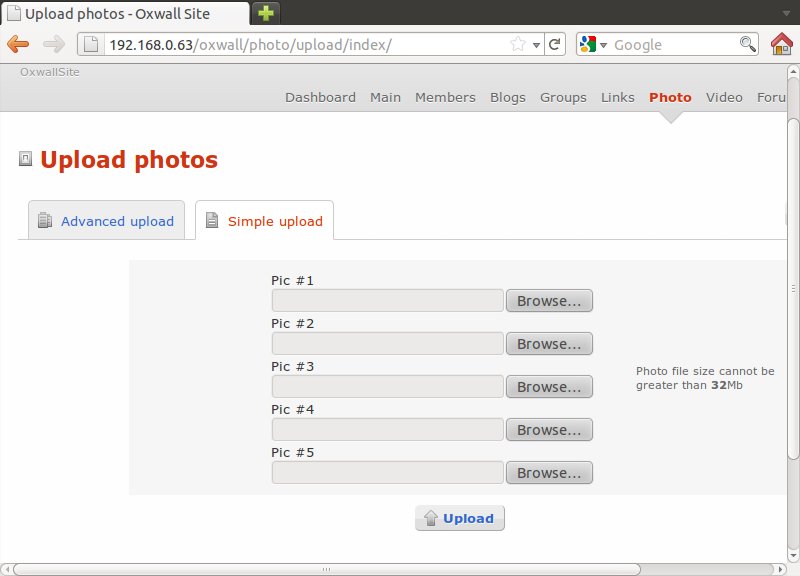Switch to the Advanced upload tab
The width and height of the screenshot is (800, 576).
coord(106,220)
